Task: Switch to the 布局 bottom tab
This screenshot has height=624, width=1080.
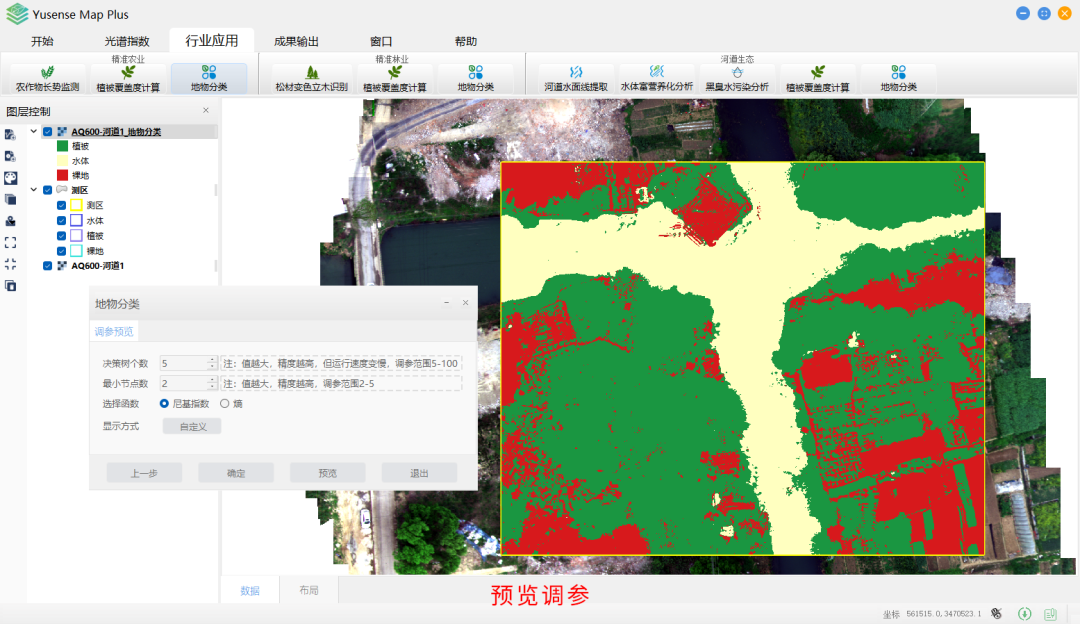Action: tap(309, 590)
